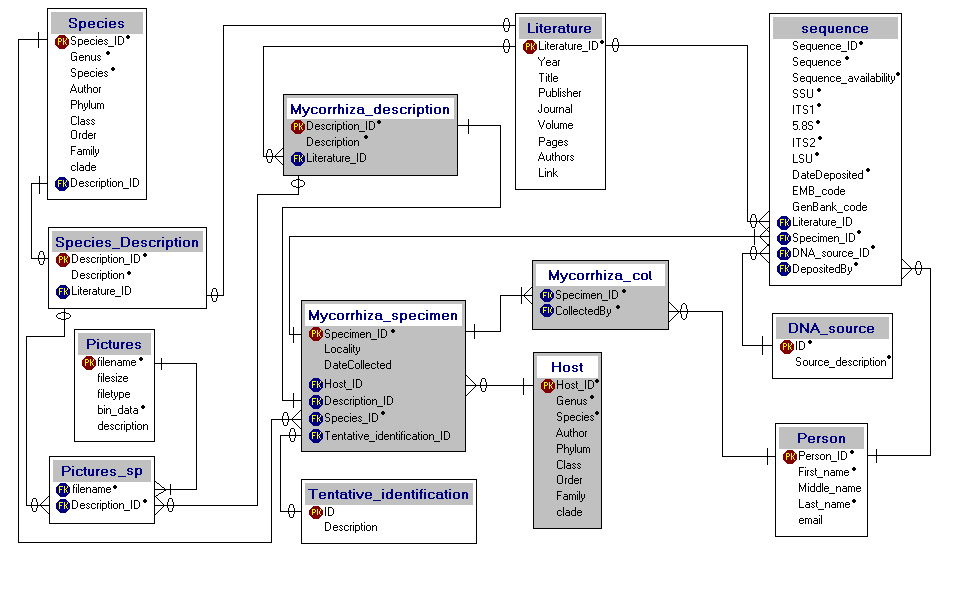Select the Pictures table header
This screenshot has height=600, width=953.
coord(114,344)
